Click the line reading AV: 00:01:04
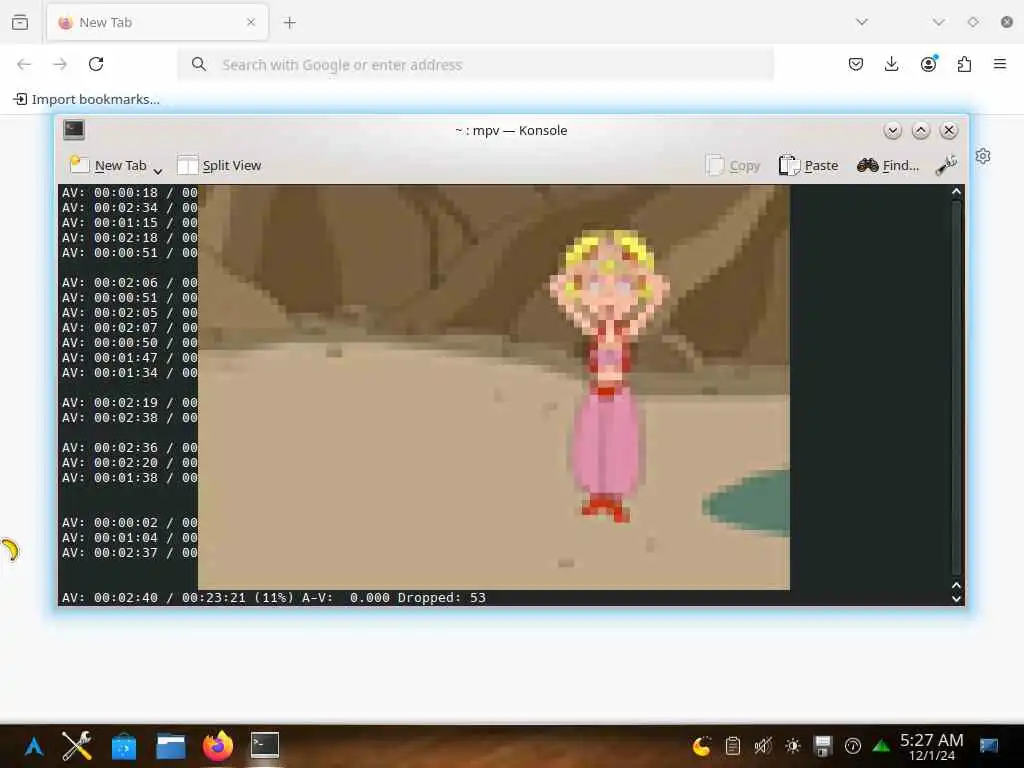This screenshot has width=1024, height=768. pyautogui.click(x=129, y=537)
